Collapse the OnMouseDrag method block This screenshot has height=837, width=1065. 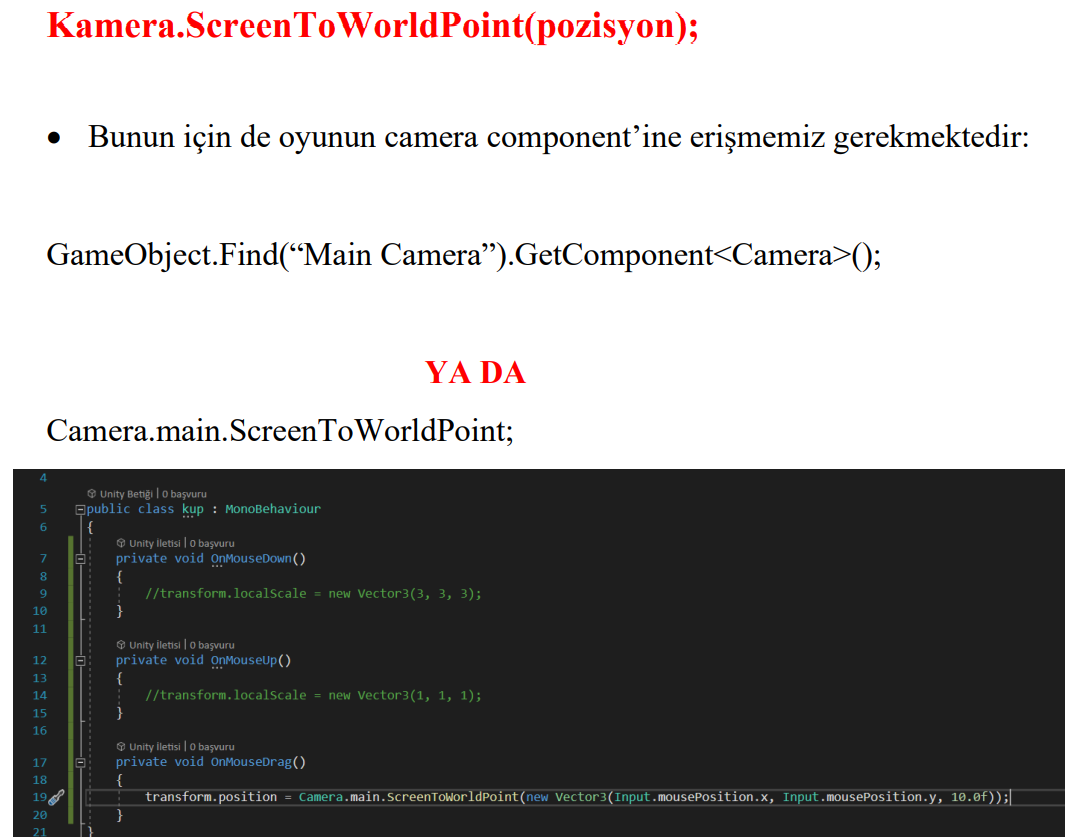pyautogui.click(x=96, y=762)
